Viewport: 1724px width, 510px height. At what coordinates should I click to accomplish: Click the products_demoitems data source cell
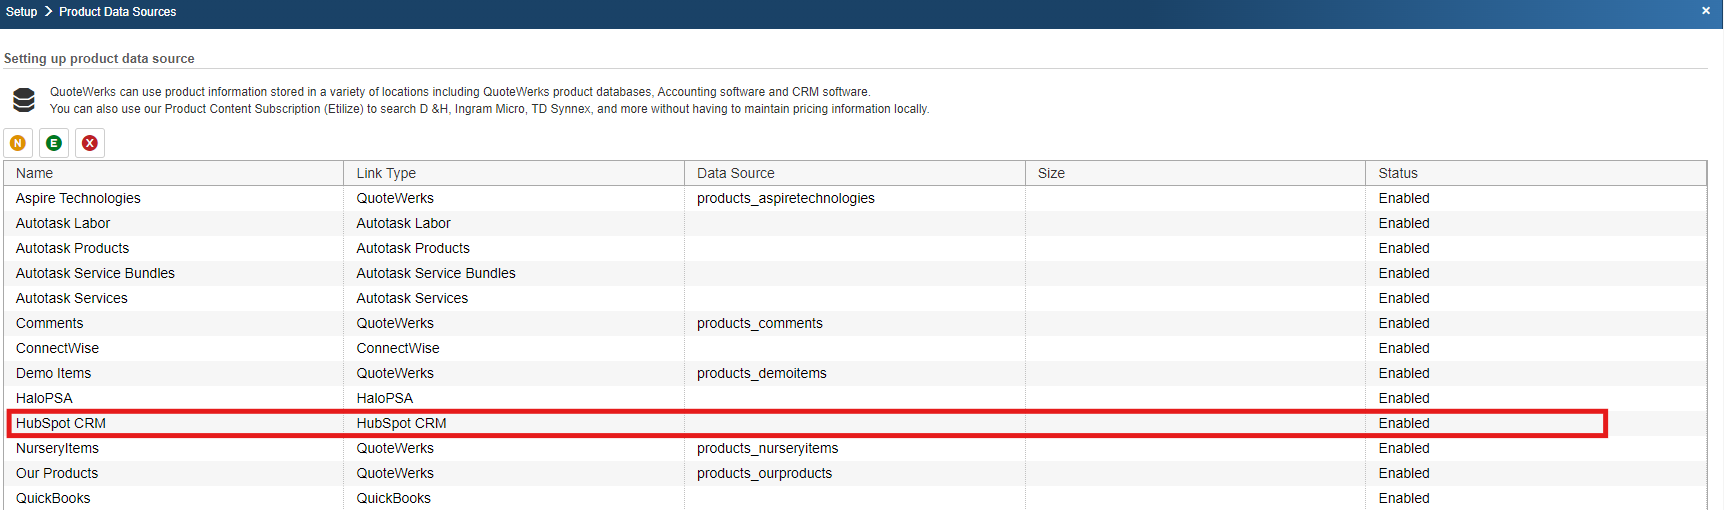761,373
